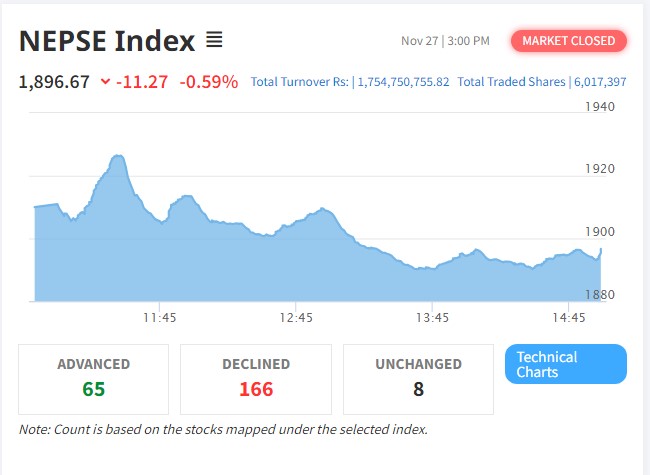Click the 14:45 time axis label
650x475 pixels.
[x=569, y=318]
